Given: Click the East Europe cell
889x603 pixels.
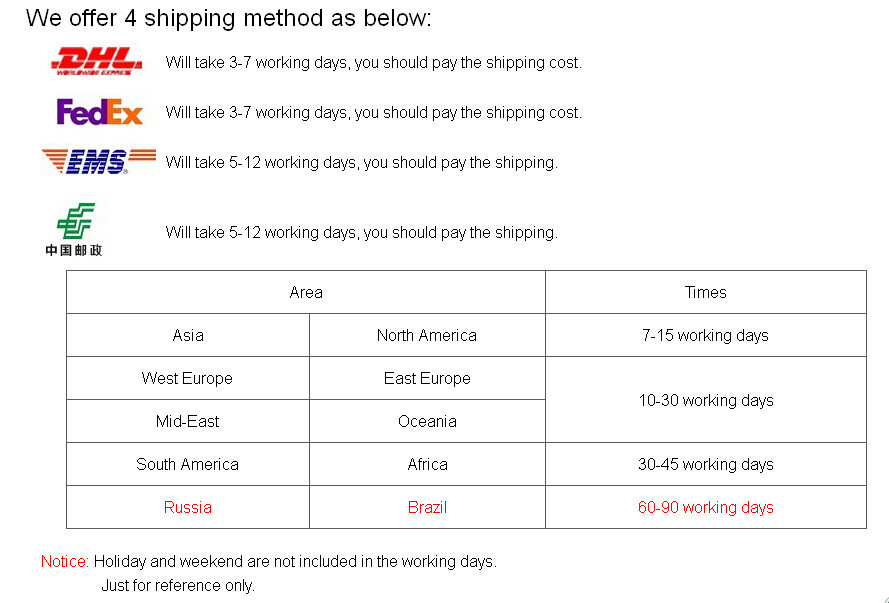Looking at the screenshot, I should (427, 379).
